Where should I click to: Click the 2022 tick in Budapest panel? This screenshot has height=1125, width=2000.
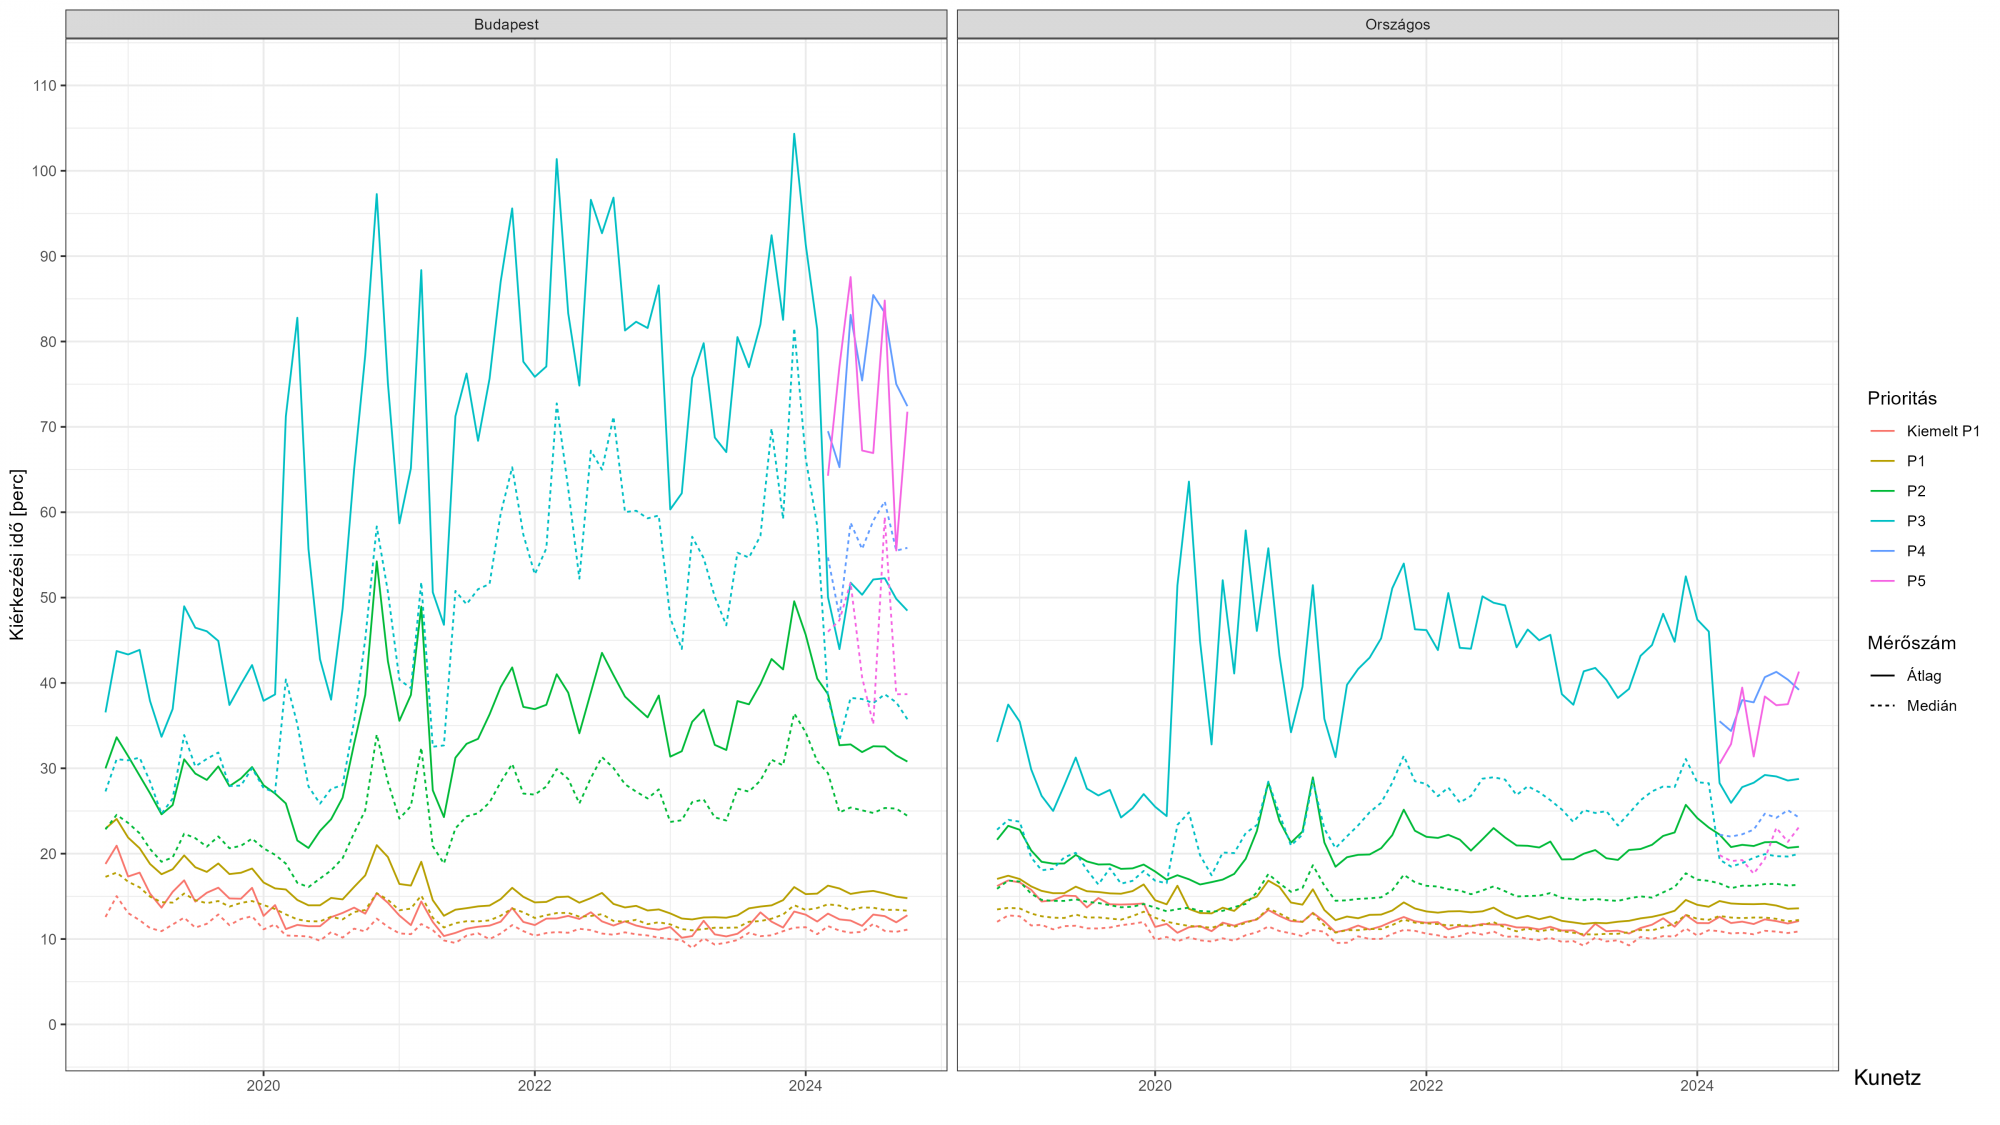[x=534, y=1085]
